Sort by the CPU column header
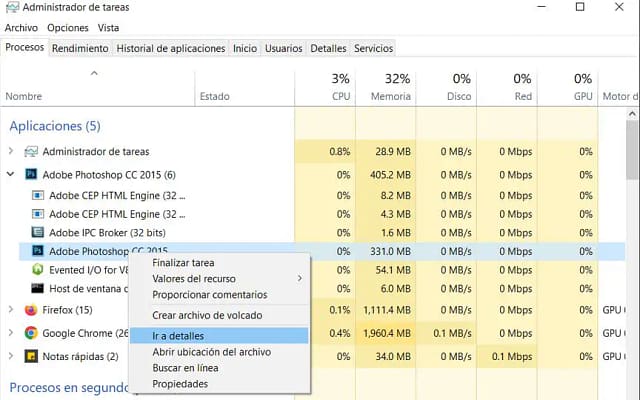 tap(325, 87)
